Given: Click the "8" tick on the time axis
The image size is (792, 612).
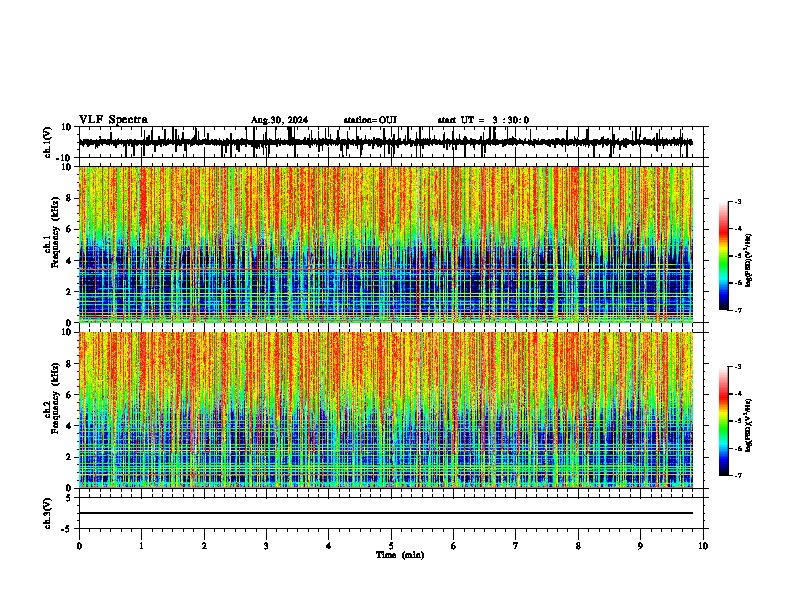Looking at the screenshot, I should (578, 546).
